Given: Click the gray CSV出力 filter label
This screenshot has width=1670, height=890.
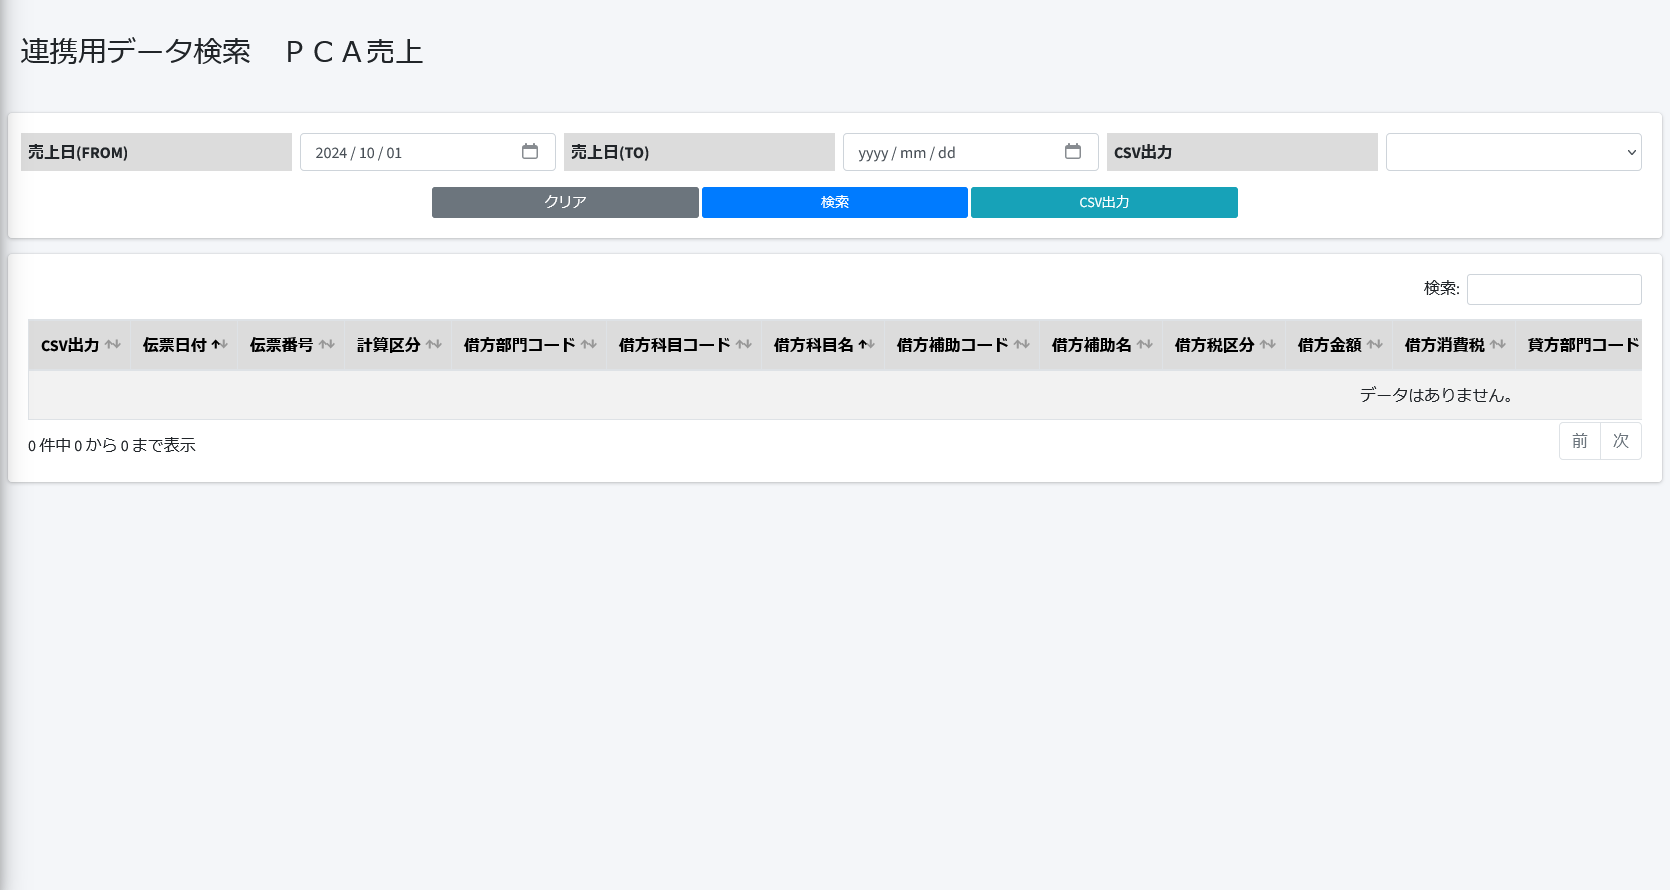Looking at the screenshot, I should [1242, 152].
